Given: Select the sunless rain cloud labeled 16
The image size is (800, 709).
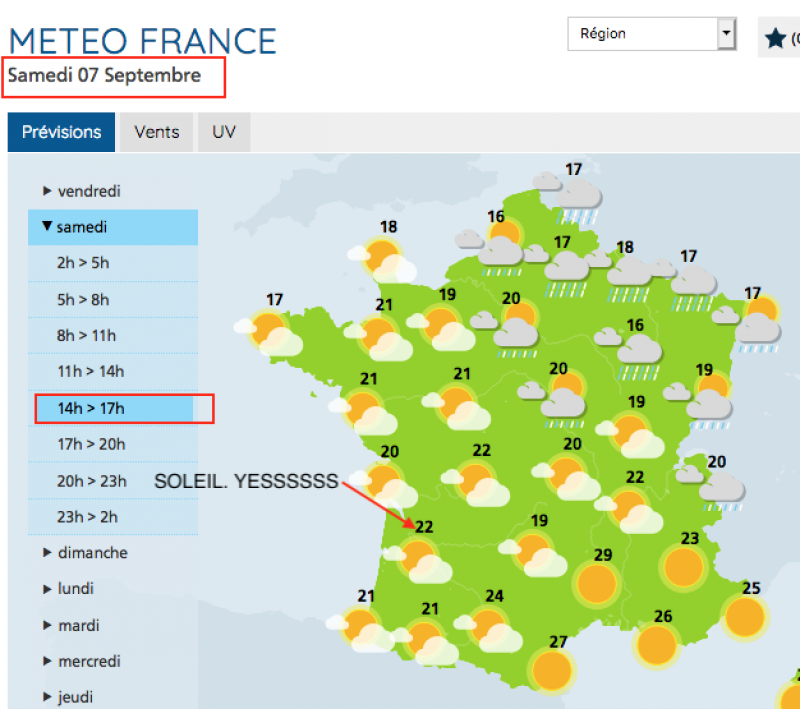Looking at the screenshot, I should point(629,355).
